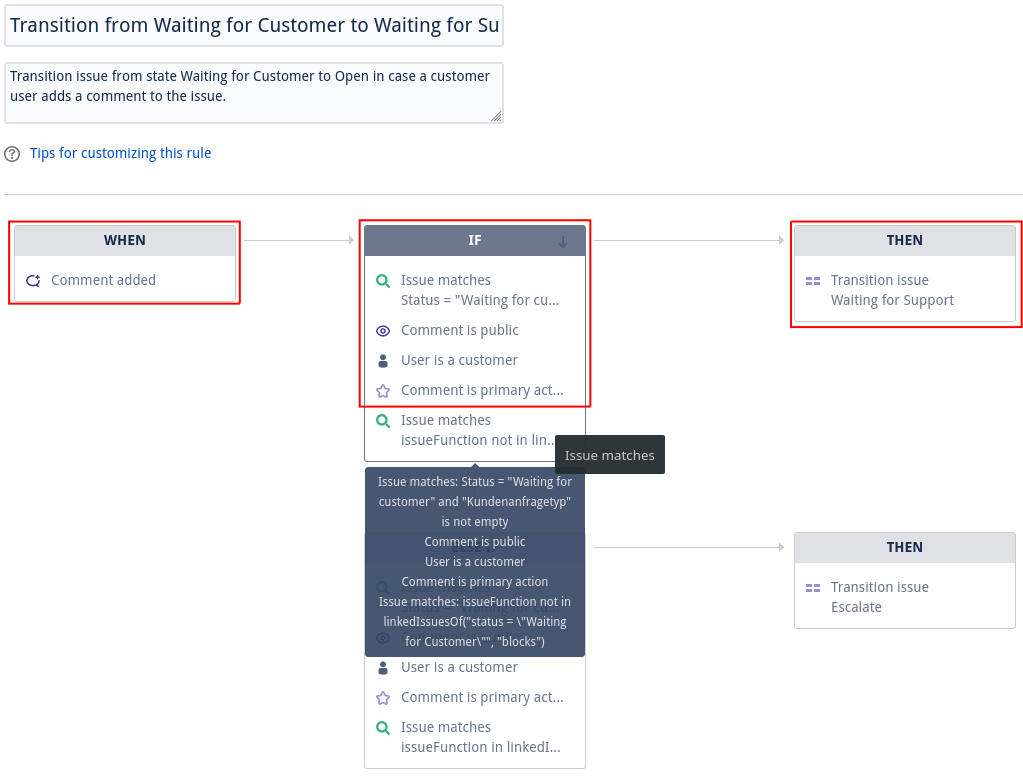Image resolution: width=1023 pixels, height=778 pixels.
Task: Select the WHEN block header
Action: click(x=124, y=240)
